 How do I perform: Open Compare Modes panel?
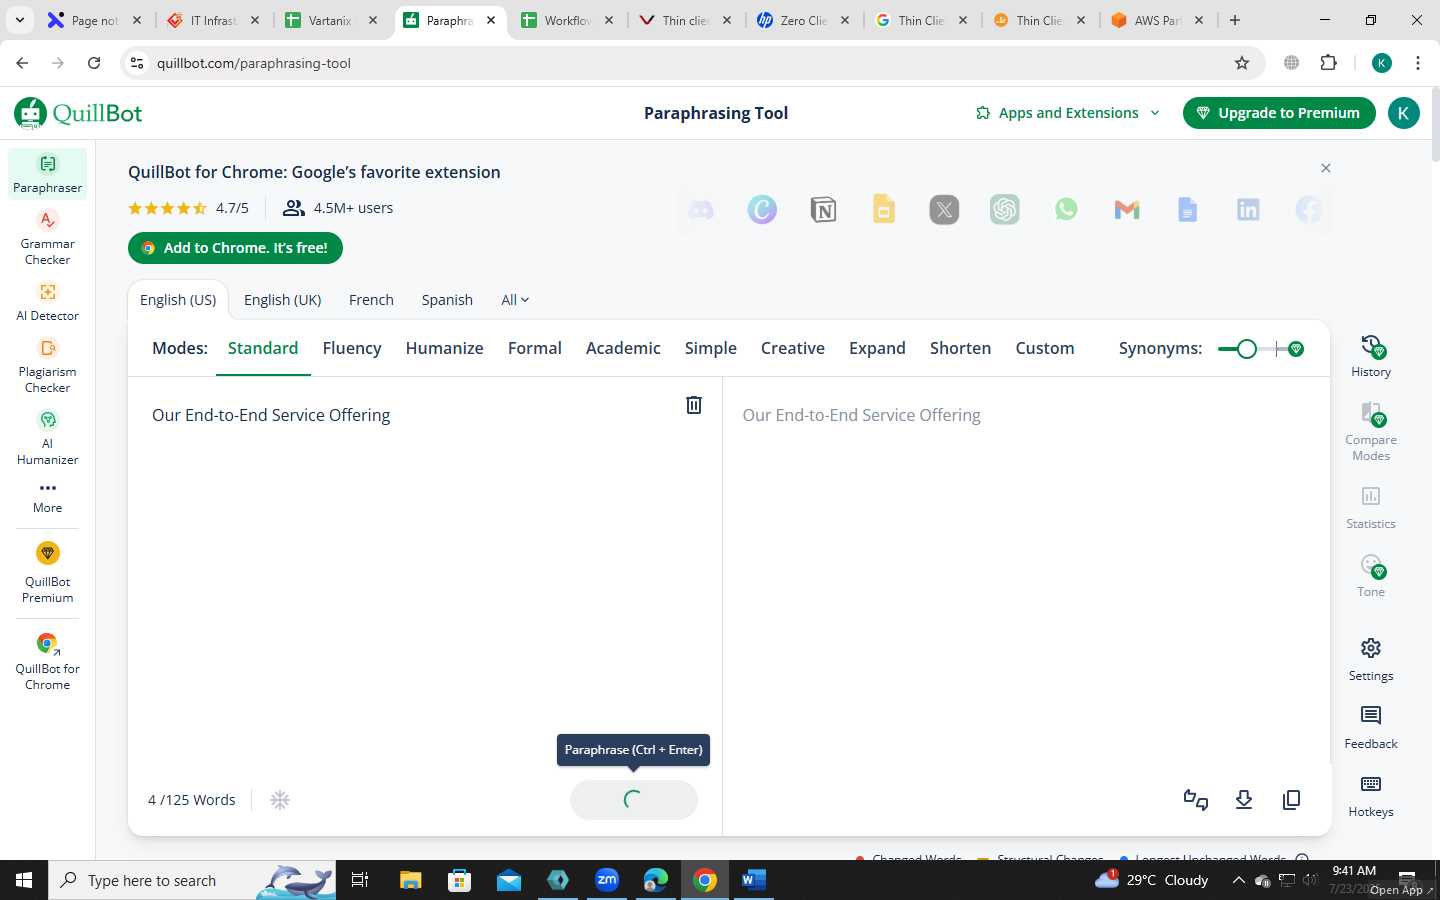coord(1371,431)
